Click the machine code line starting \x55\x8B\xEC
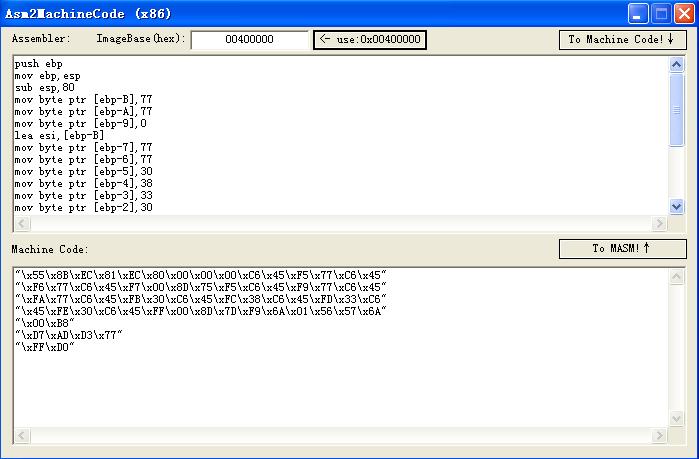This screenshot has height=459, width=699. pyautogui.click(x=201, y=275)
